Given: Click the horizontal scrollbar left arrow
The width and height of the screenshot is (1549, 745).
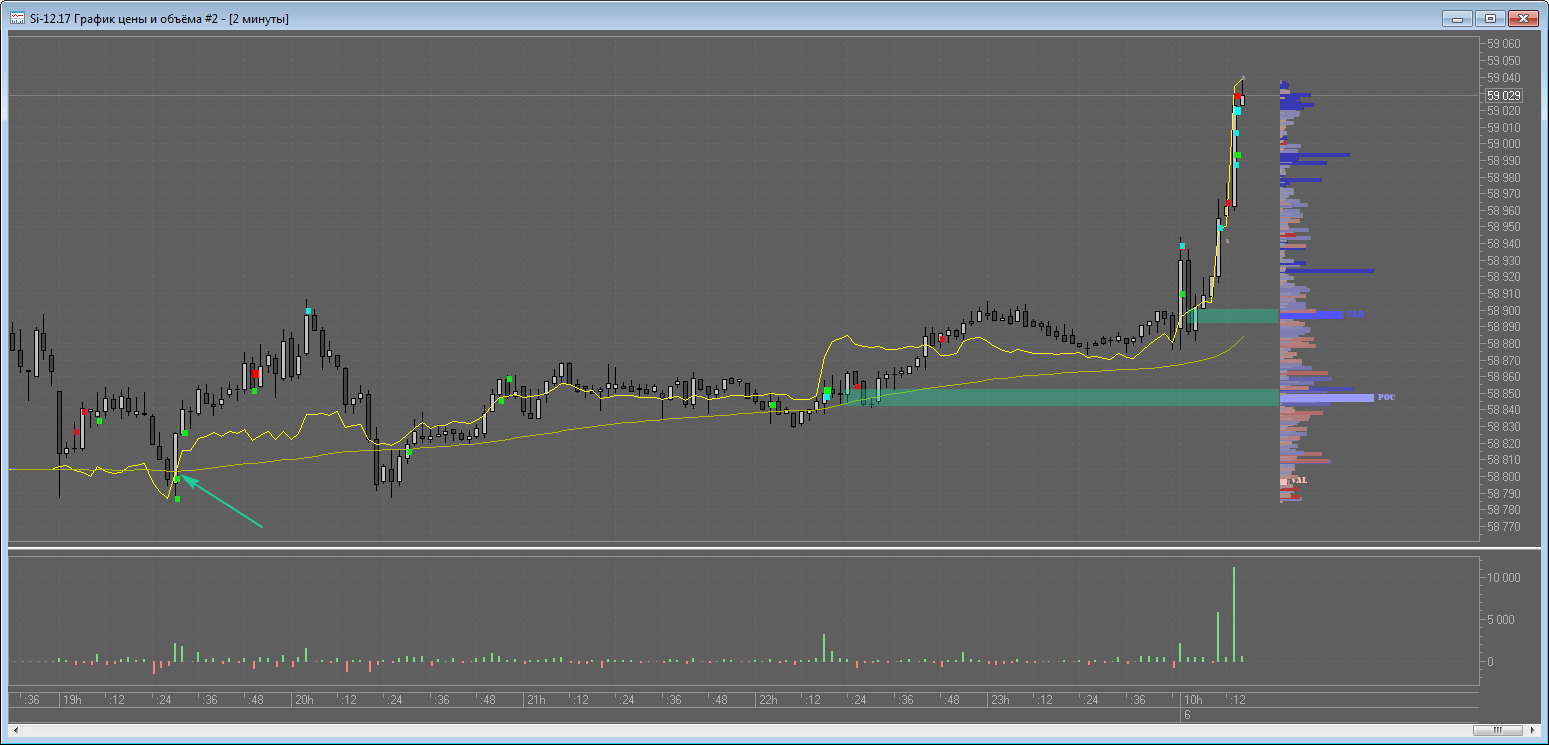Looking at the screenshot, I should tap(14, 729).
